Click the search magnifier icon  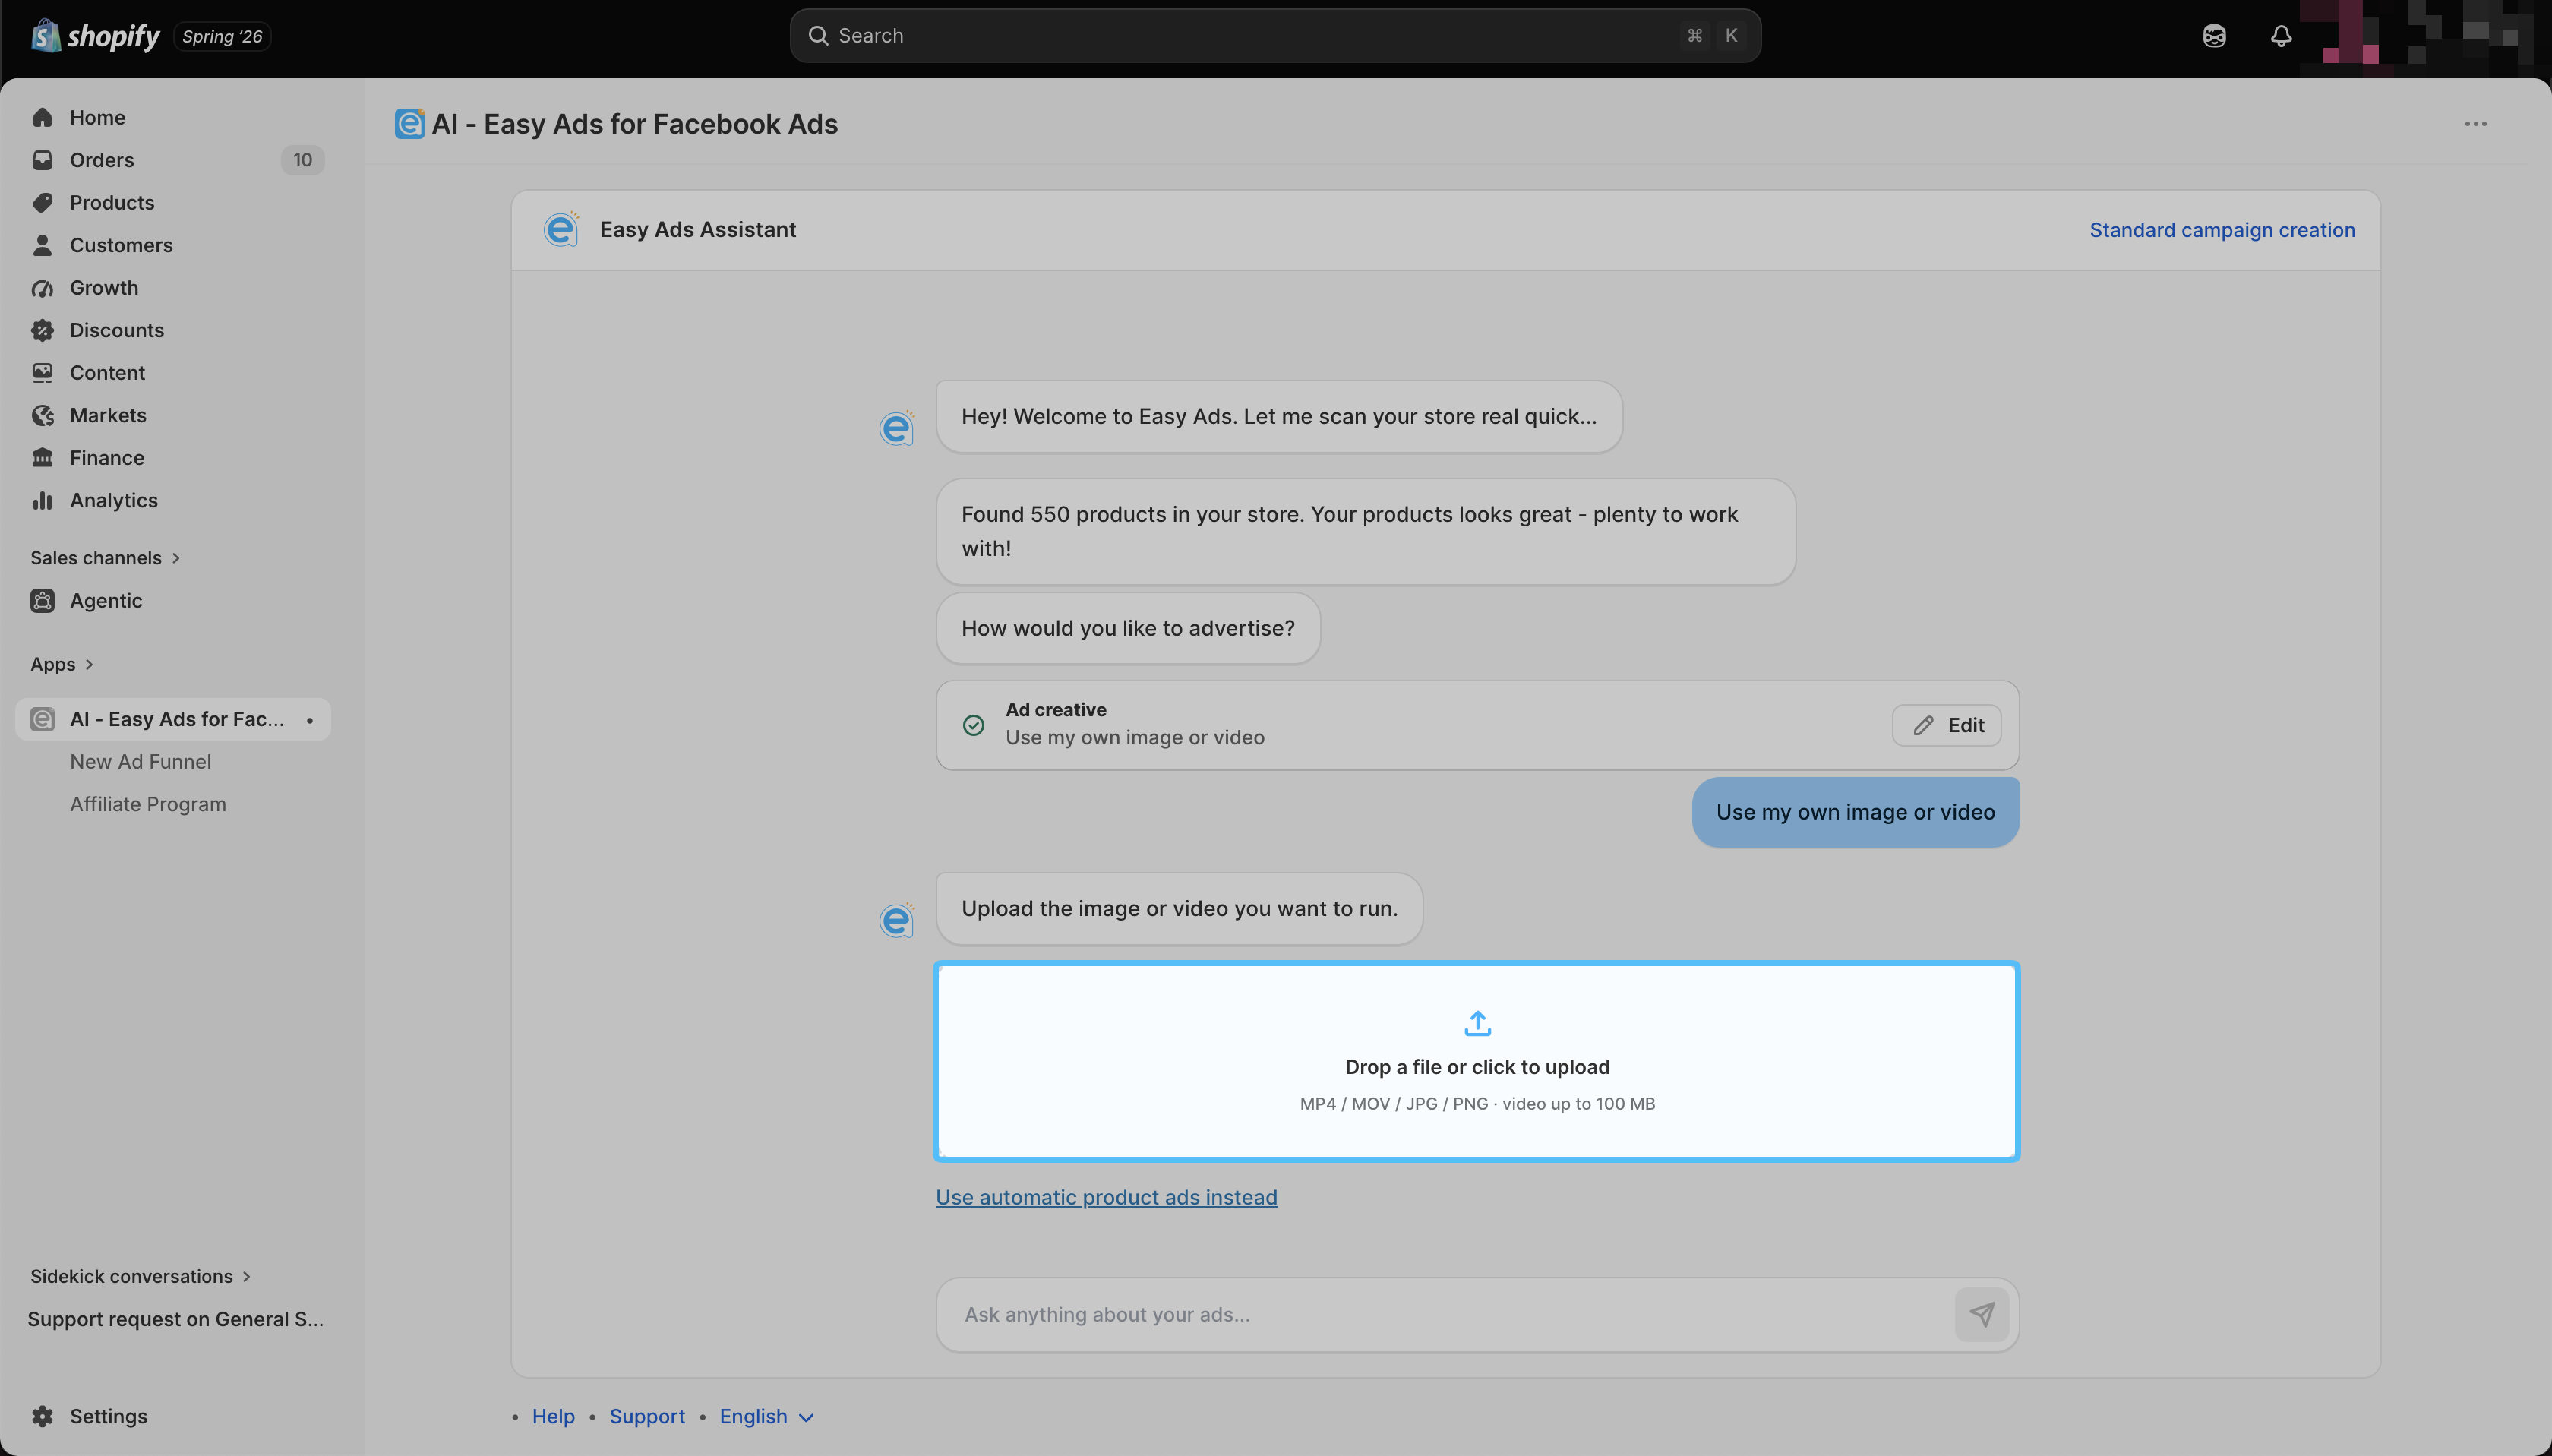click(x=818, y=36)
